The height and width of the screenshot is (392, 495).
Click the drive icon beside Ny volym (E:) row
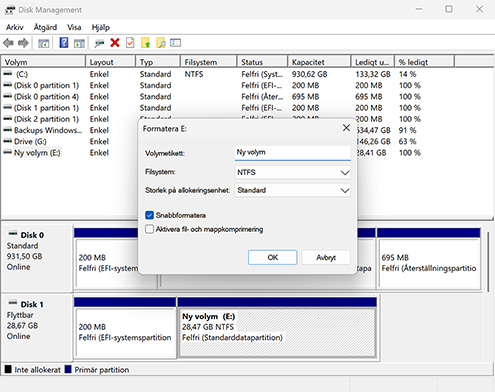(8, 152)
